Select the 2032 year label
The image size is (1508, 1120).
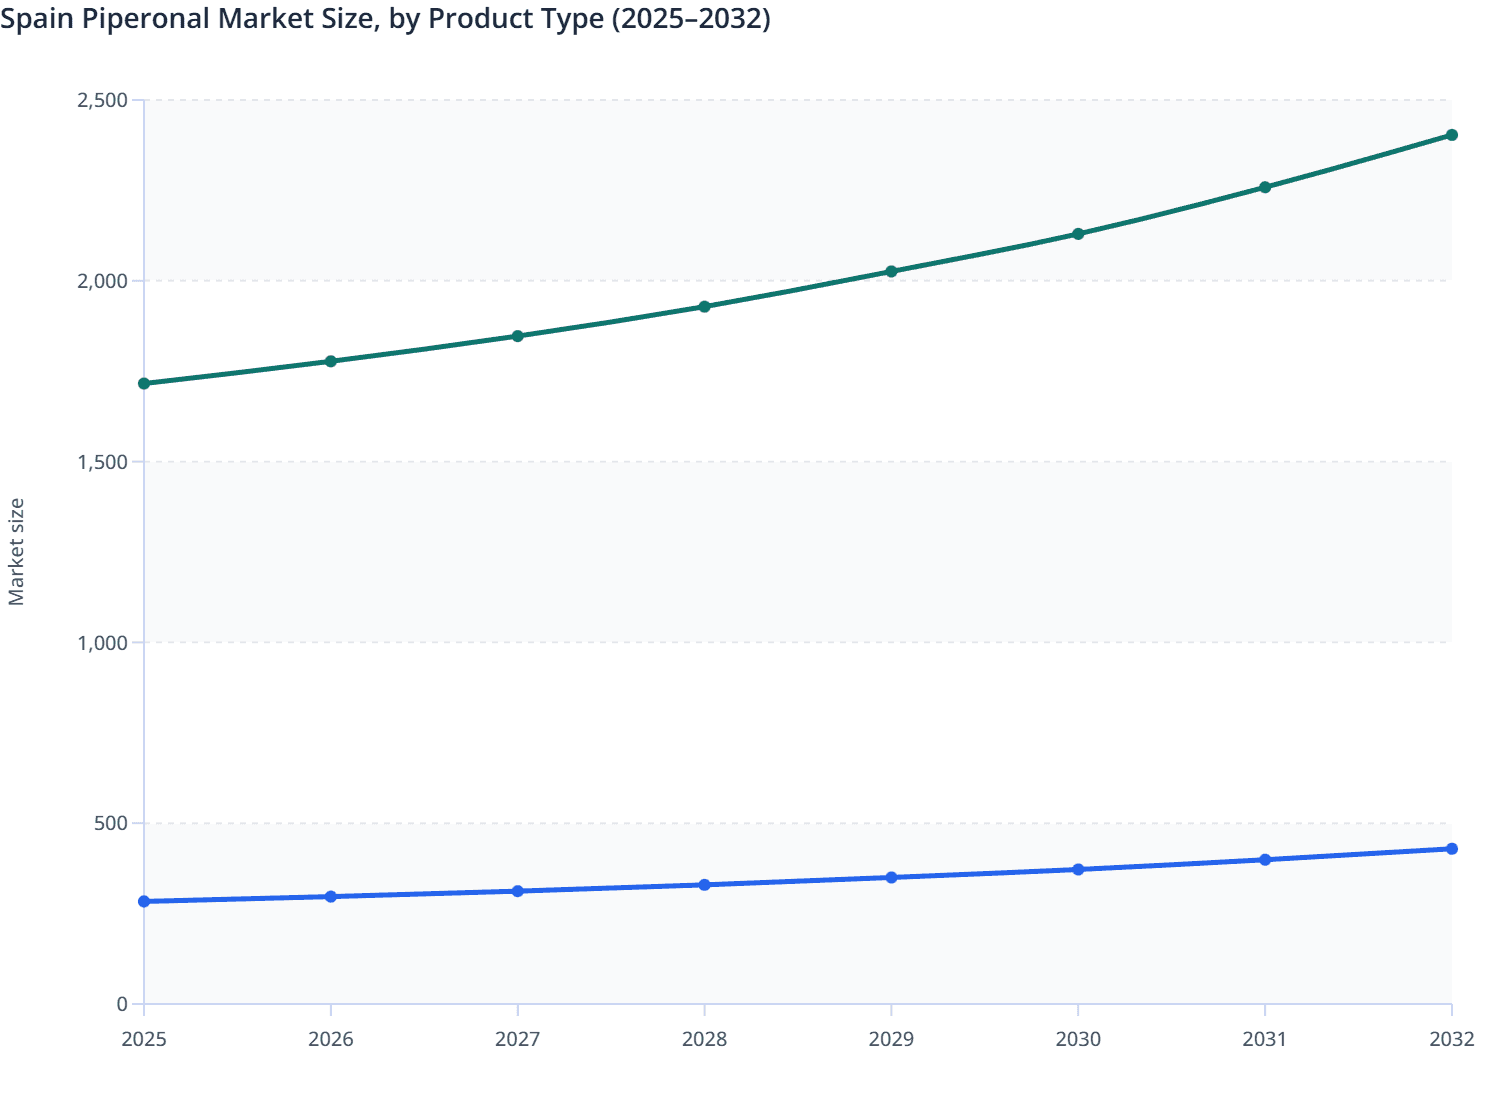(1450, 1041)
